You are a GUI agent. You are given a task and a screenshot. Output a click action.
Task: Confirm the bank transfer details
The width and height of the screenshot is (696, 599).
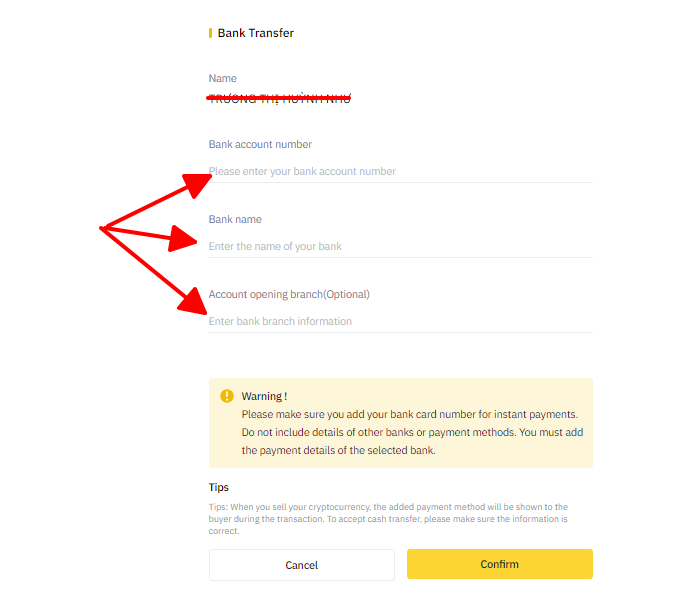pos(500,564)
